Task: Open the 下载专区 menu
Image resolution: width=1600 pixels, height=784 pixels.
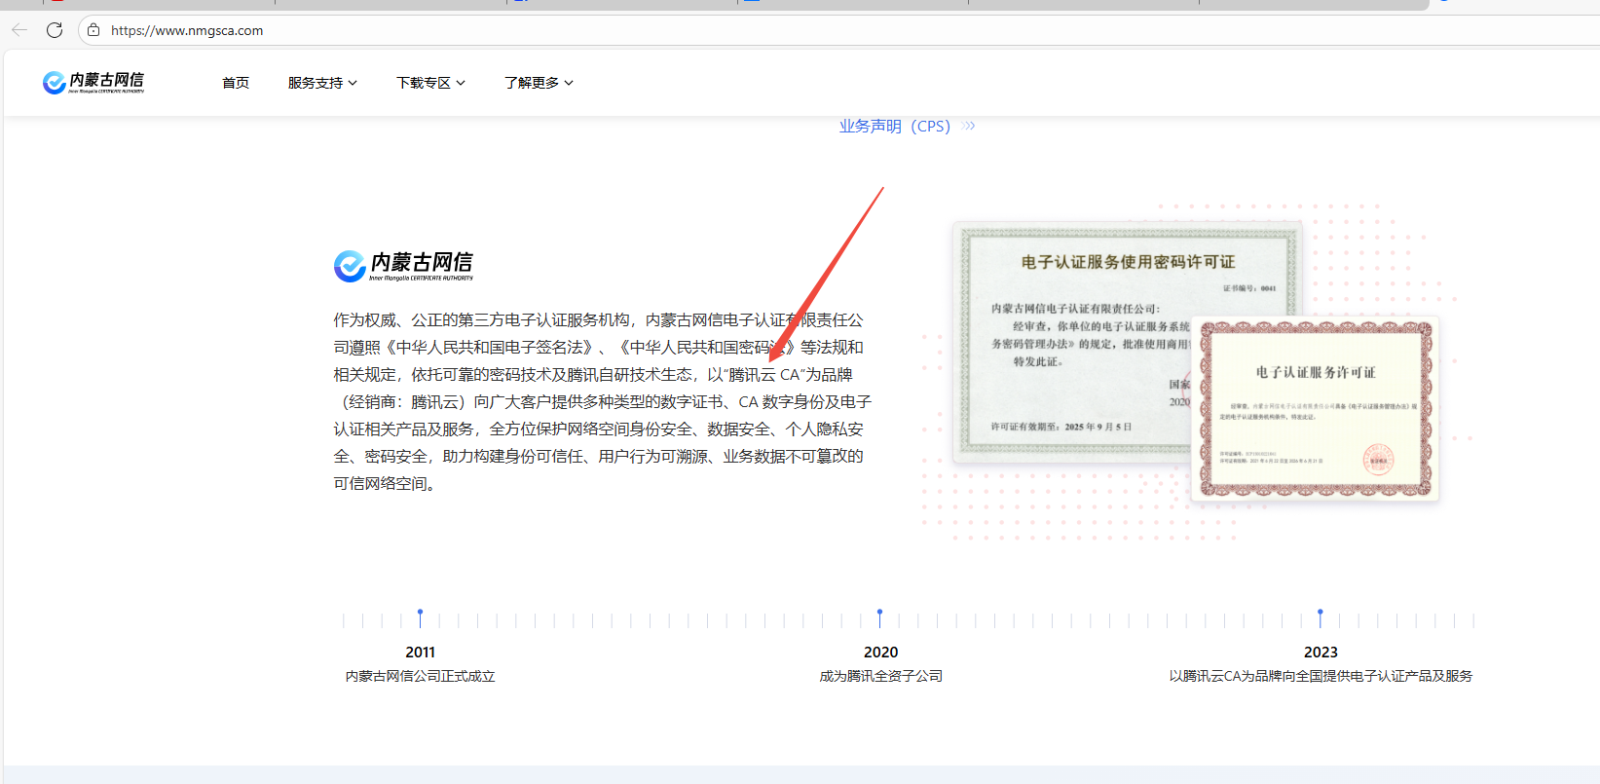Action: [430, 83]
